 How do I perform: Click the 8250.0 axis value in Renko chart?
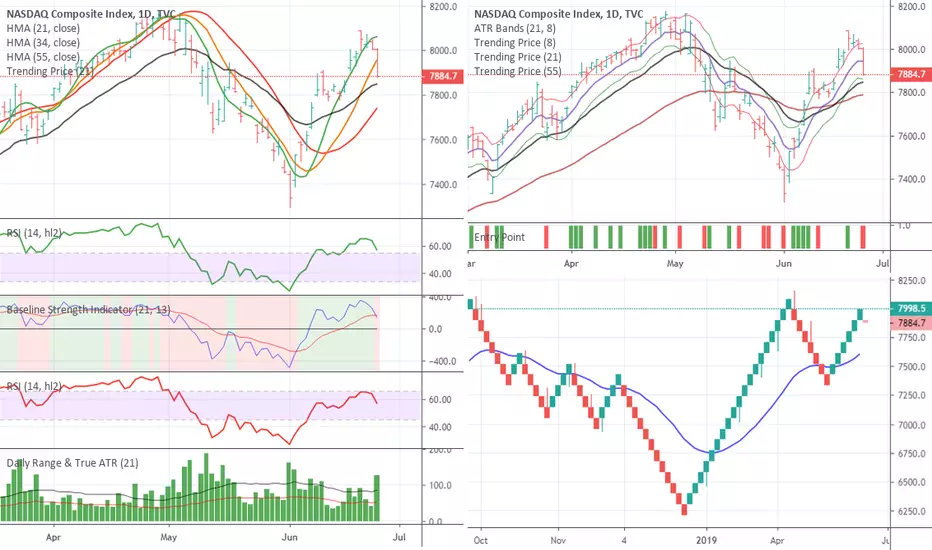click(x=911, y=280)
